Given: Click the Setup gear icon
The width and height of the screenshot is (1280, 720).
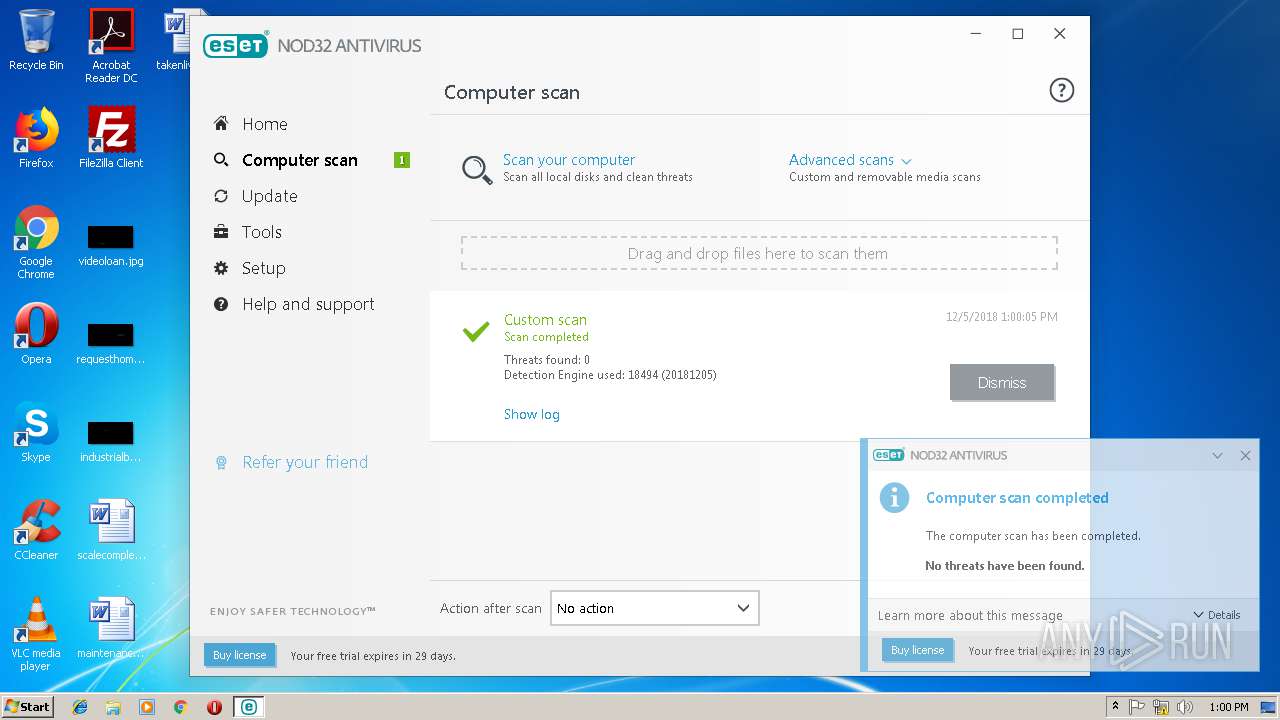Looking at the screenshot, I should click(x=221, y=268).
